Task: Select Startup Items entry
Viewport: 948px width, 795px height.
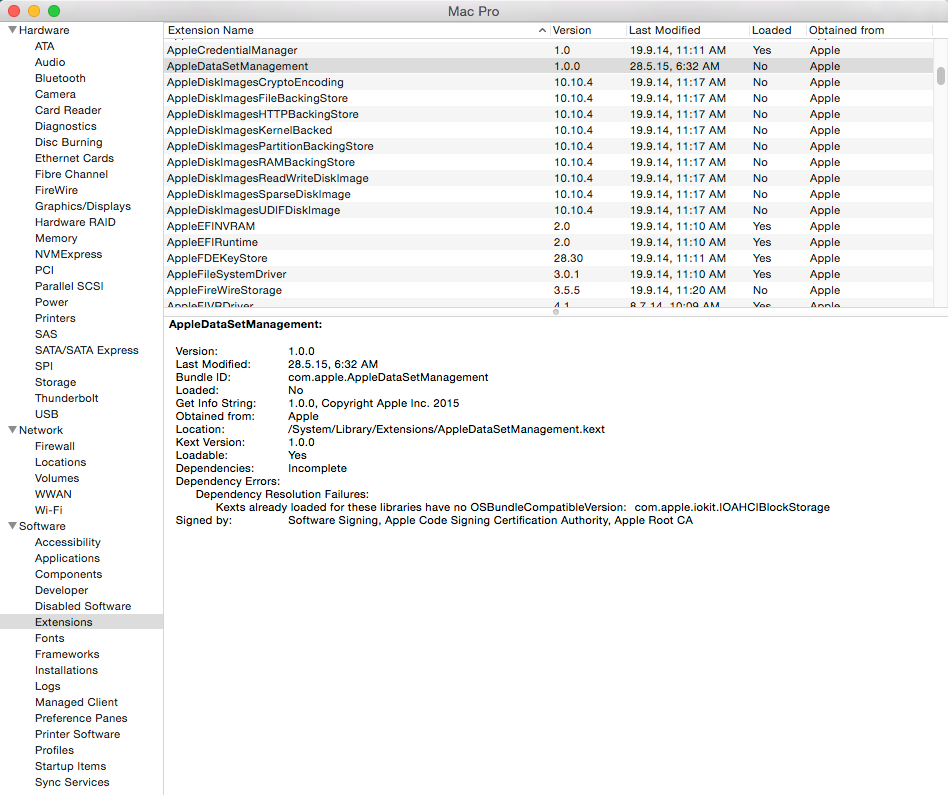Action: pyautogui.click(x=71, y=766)
